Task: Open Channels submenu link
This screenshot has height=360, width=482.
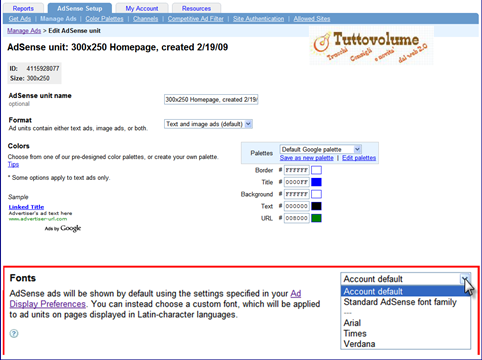Action: [x=145, y=19]
